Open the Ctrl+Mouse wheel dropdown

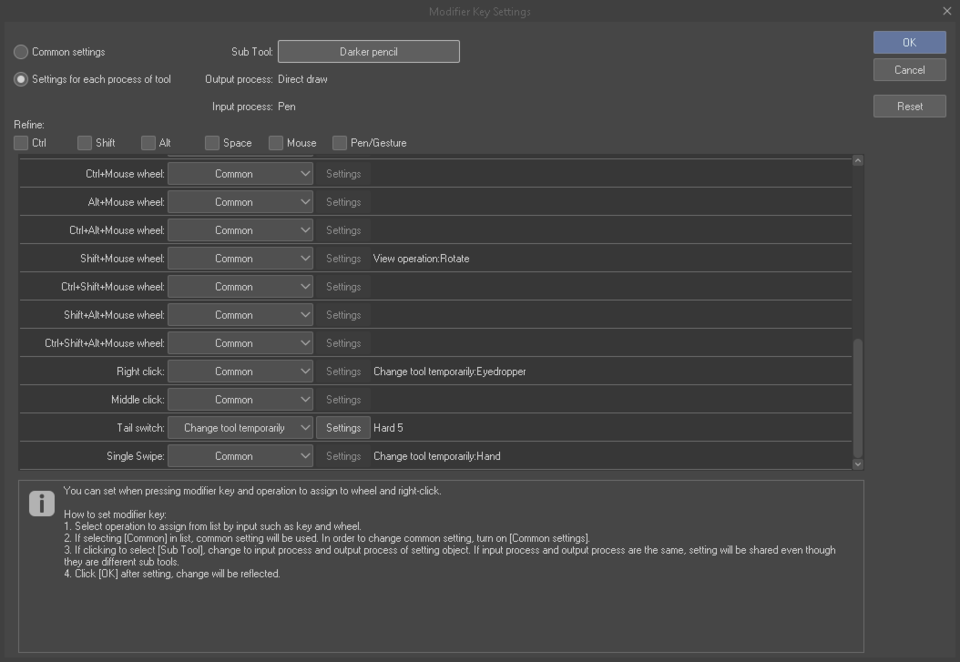(240, 173)
